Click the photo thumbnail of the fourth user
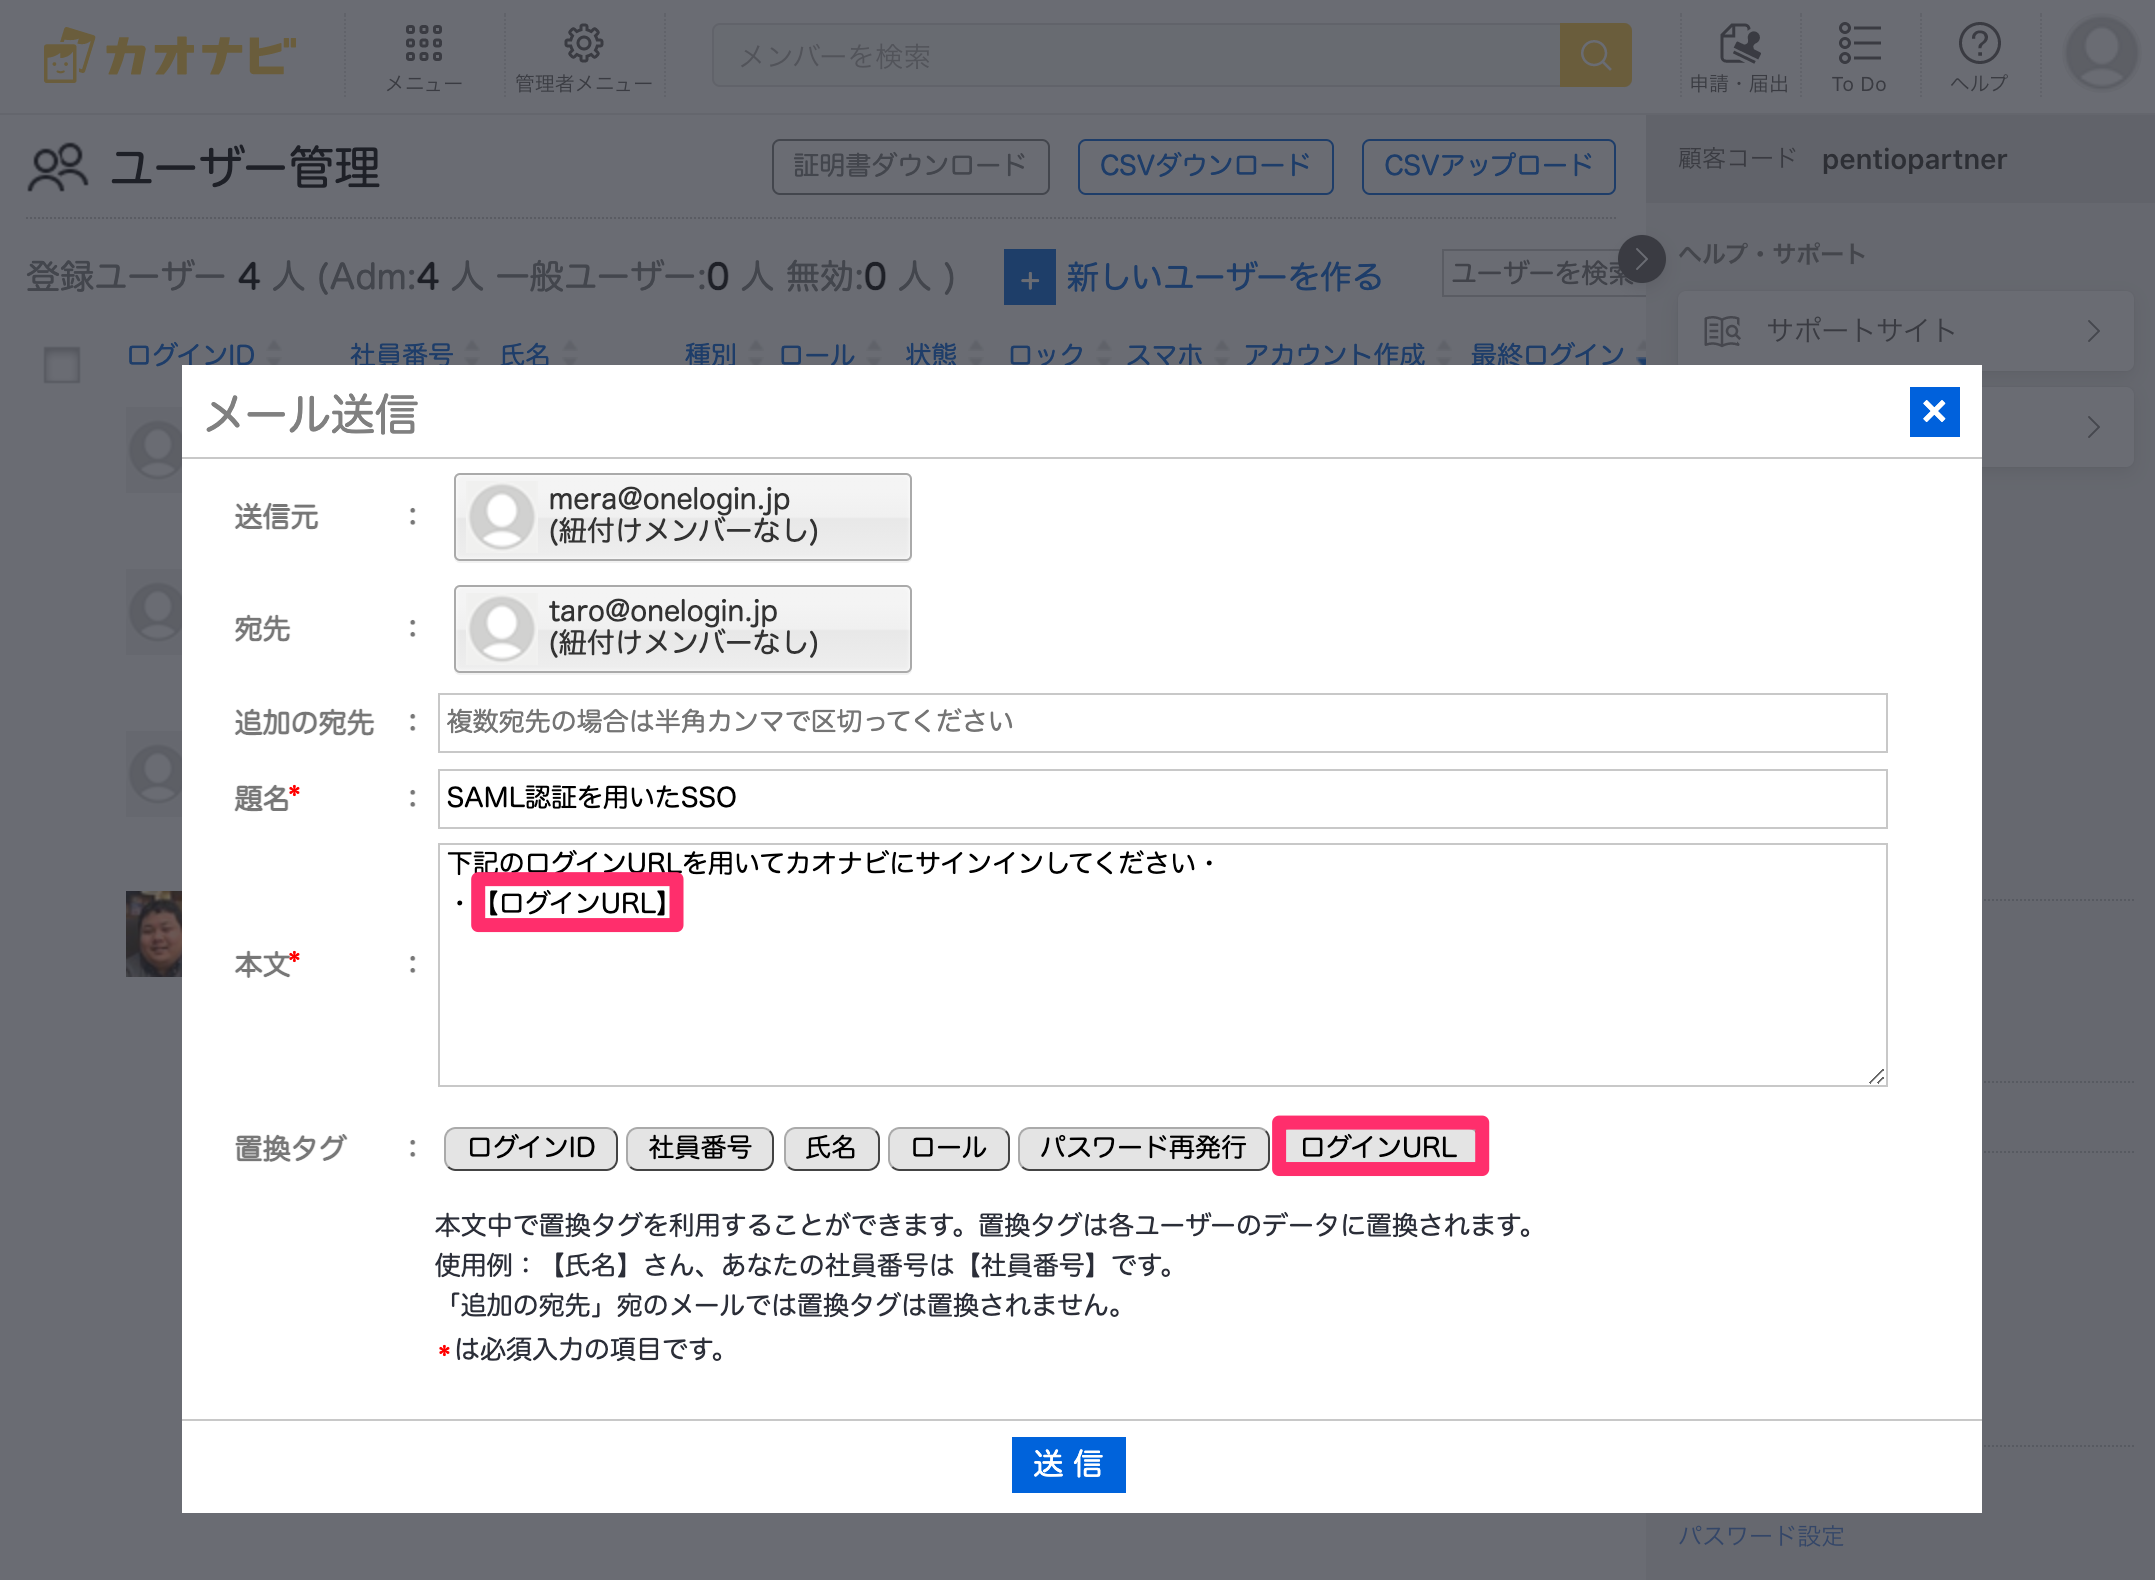Viewport: 2155px width, 1580px height. coord(154,934)
